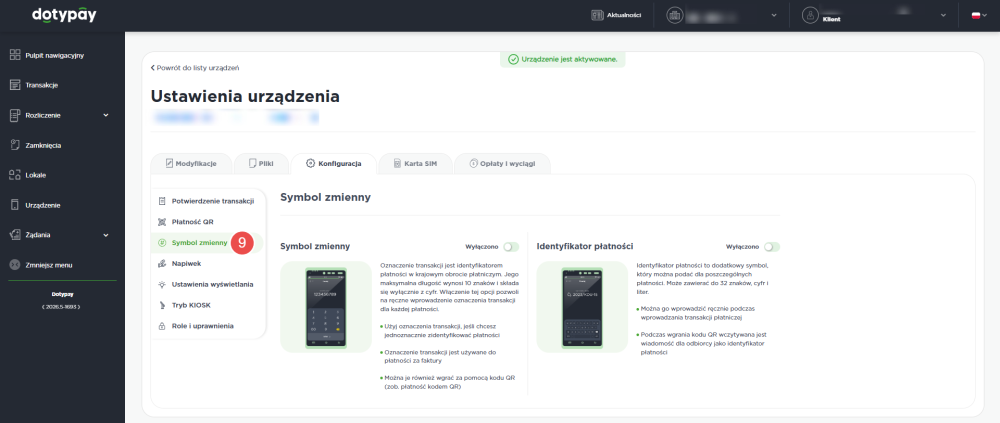Click the 'Urządzenie jest aktywowane' notification
Screen dimensions: 1000x423
point(562,59)
